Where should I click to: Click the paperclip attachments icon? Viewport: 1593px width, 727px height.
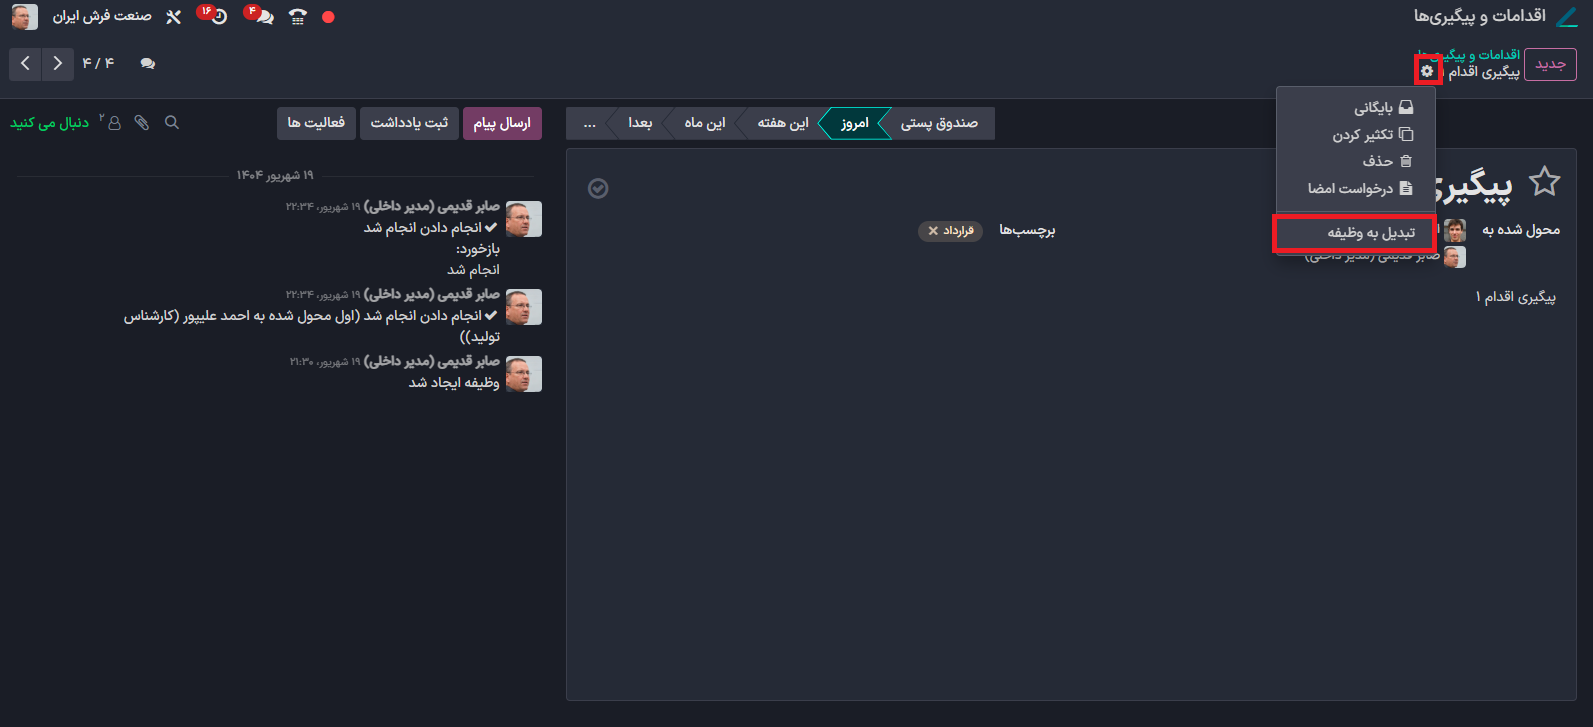coord(142,123)
